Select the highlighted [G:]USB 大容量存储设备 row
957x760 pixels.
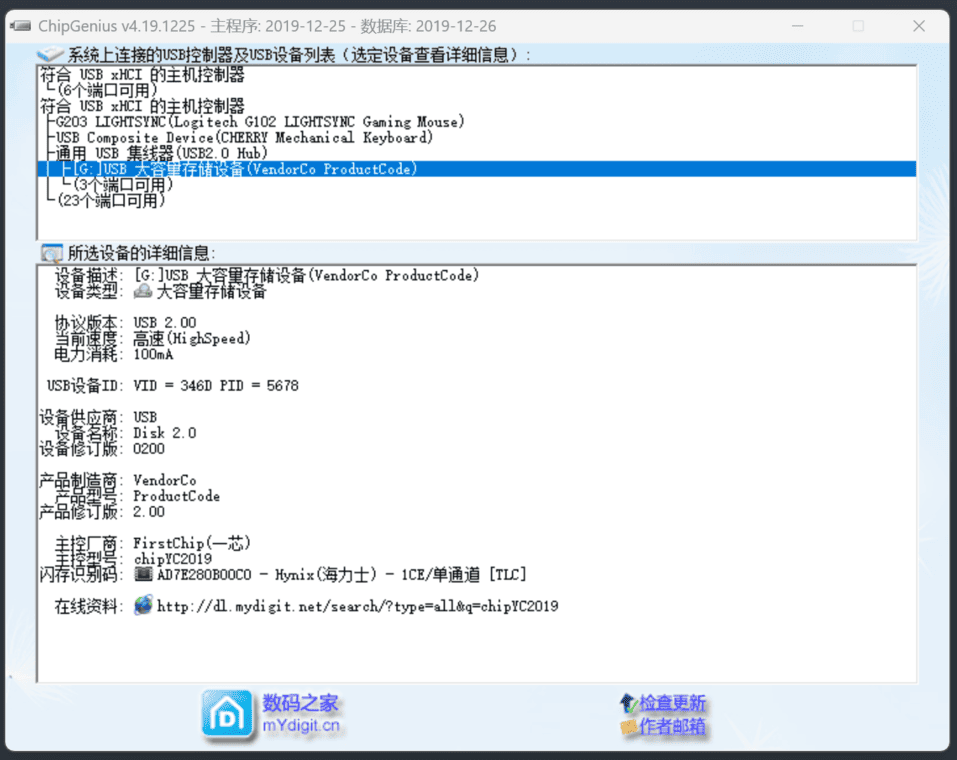477,169
